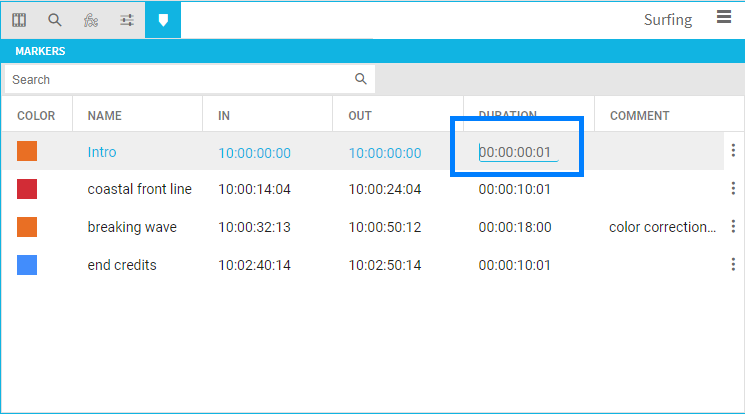Select the breaking wave color correction comment
The height and width of the screenshot is (414, 745).
(662, 227)
